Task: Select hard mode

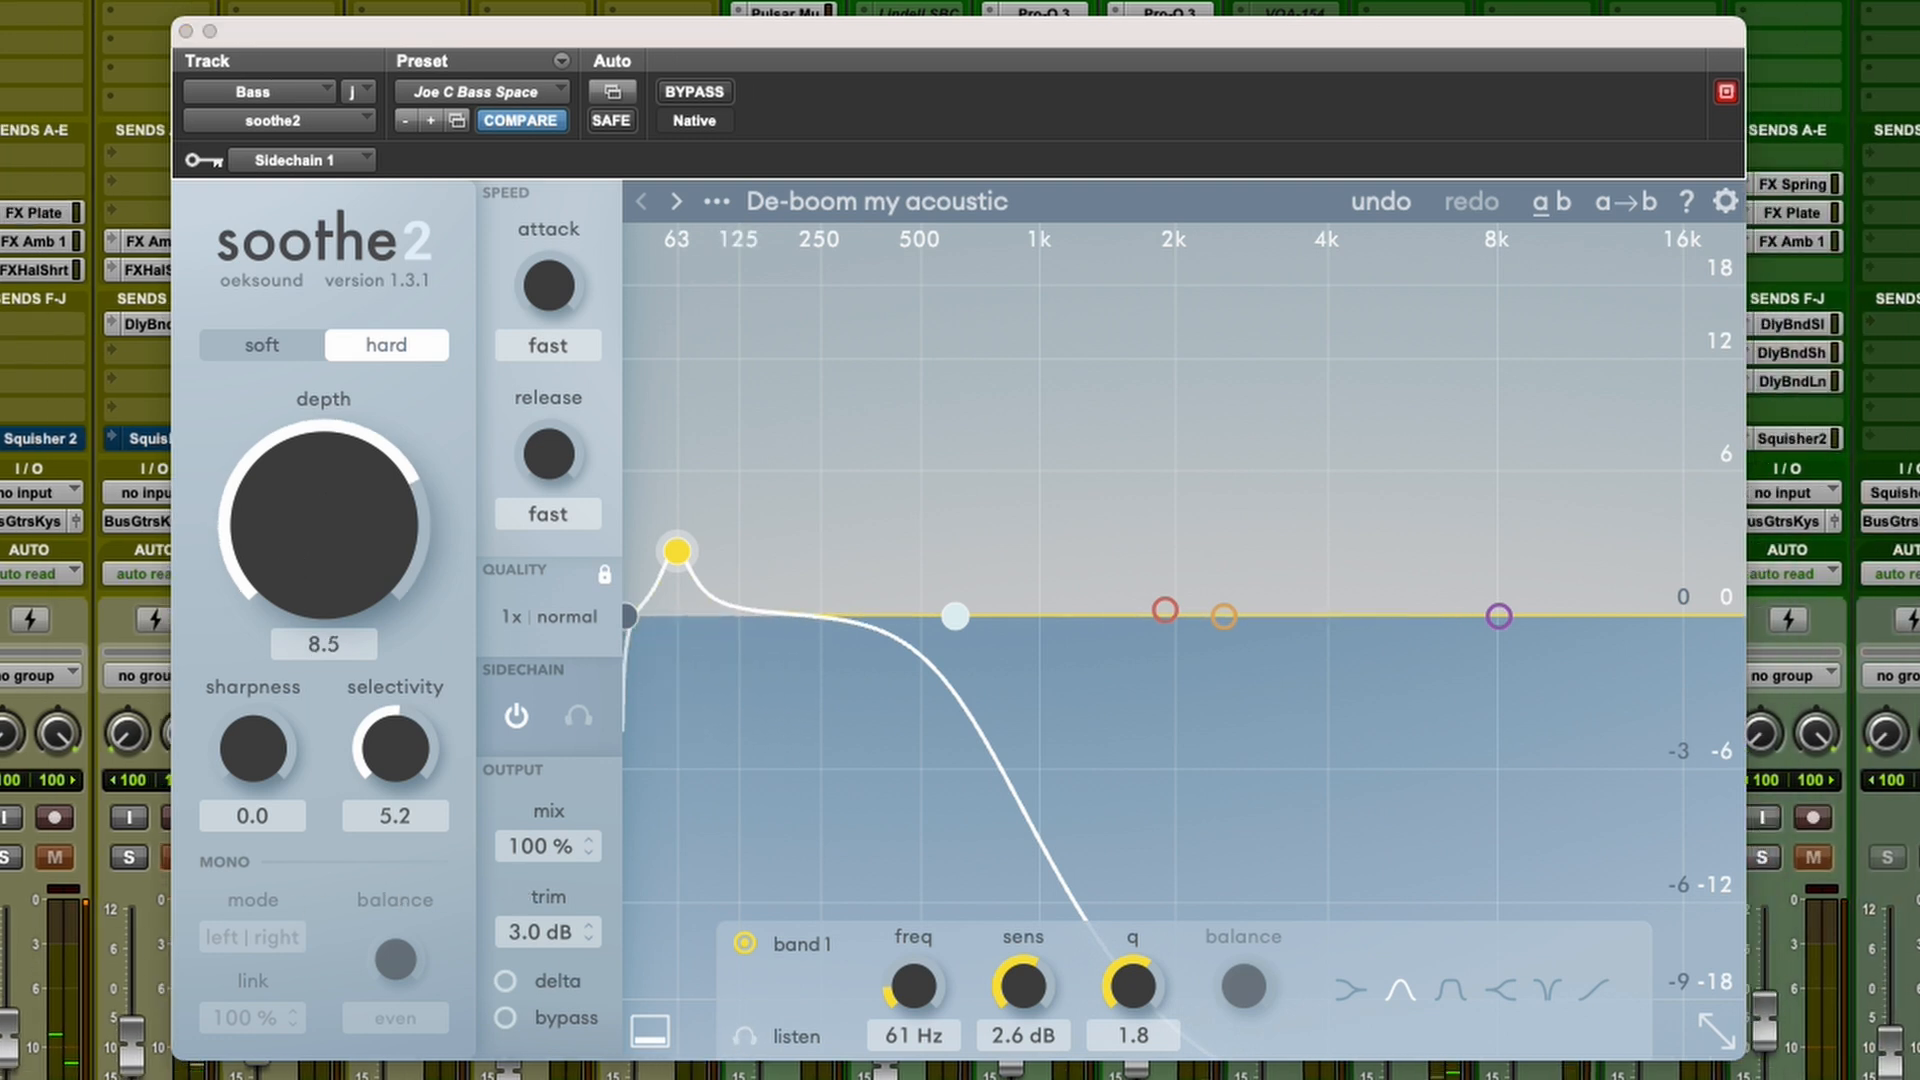Action: [x=386, y=345]
